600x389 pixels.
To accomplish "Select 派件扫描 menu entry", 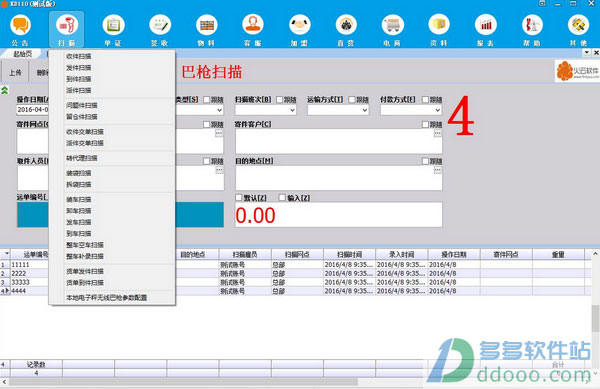I will [78, 90].
